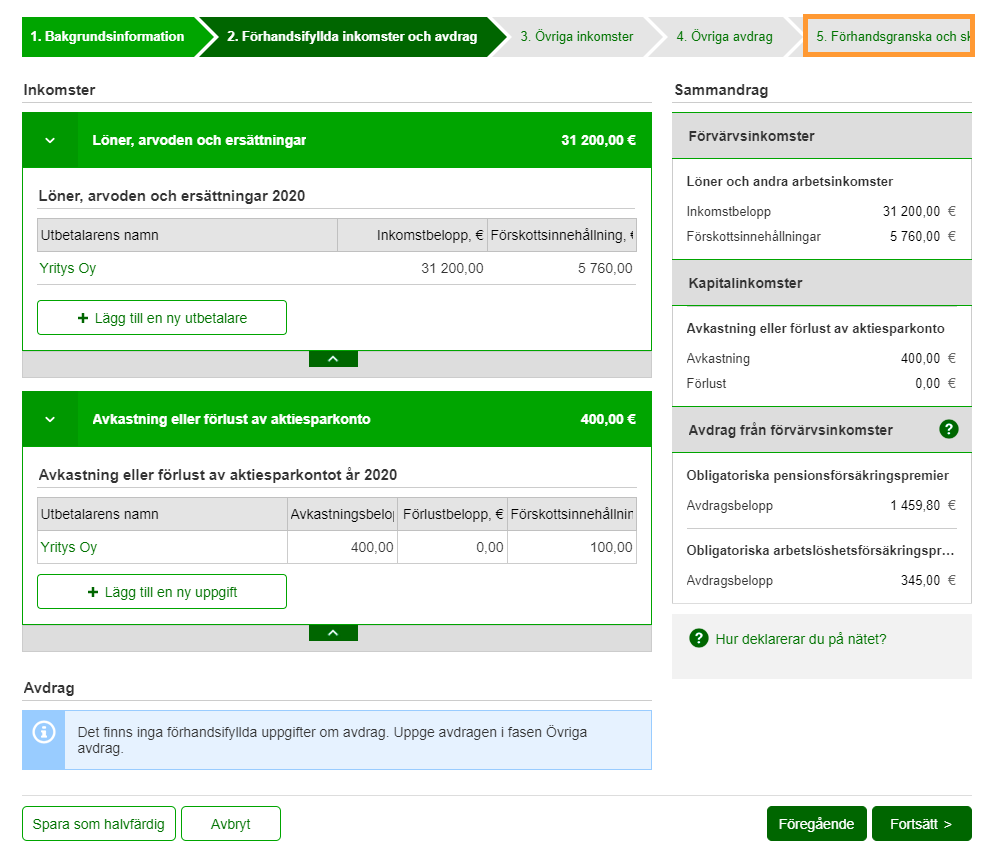Go to step 1. Bakgrundsinformation
The height and width of the screenshot is (848, 996).
[107, 37]
